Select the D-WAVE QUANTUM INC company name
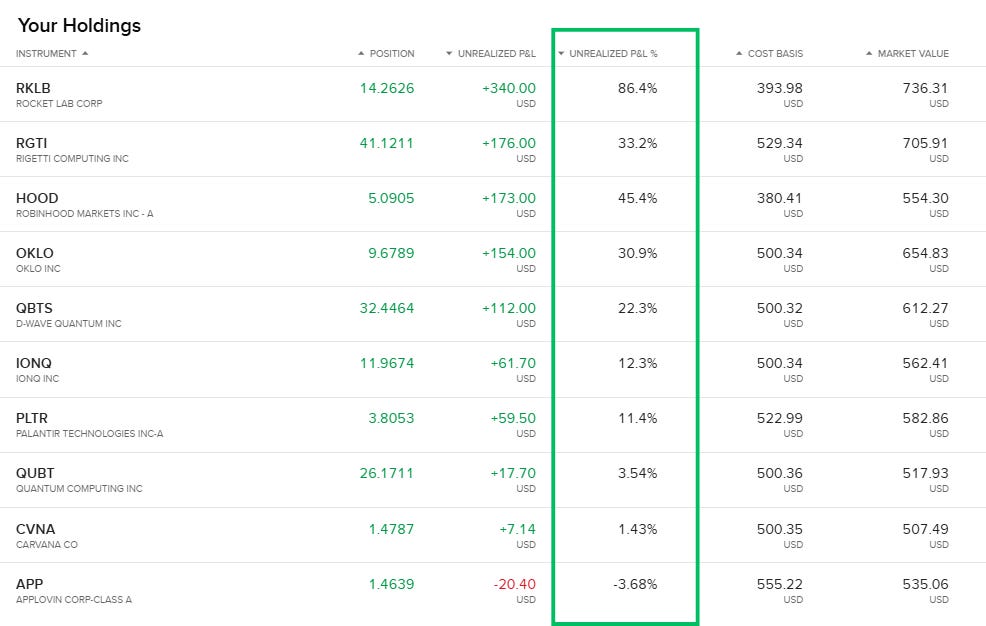Screen dimensions: 986x626 (x=69, y=324)
